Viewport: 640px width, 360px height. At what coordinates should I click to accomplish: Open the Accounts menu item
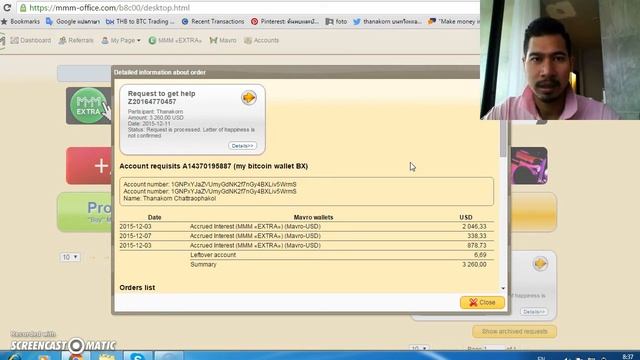[x=262, y=40]
